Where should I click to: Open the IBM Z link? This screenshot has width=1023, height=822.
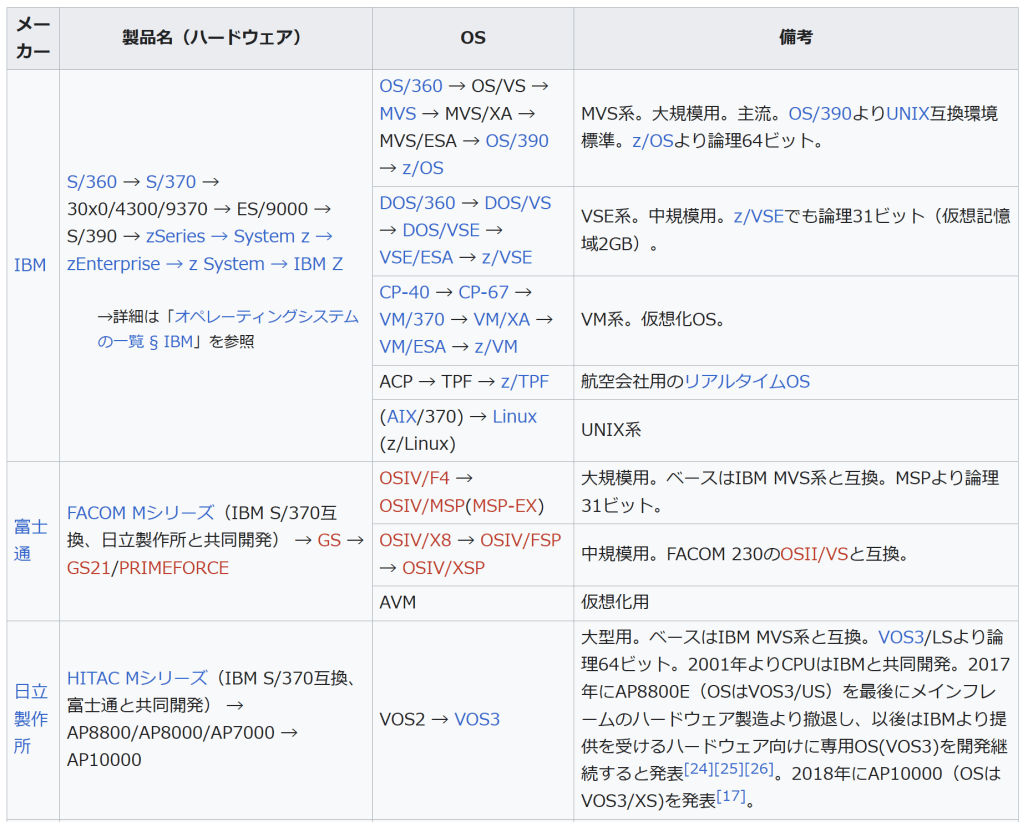[x=318, y=264]
